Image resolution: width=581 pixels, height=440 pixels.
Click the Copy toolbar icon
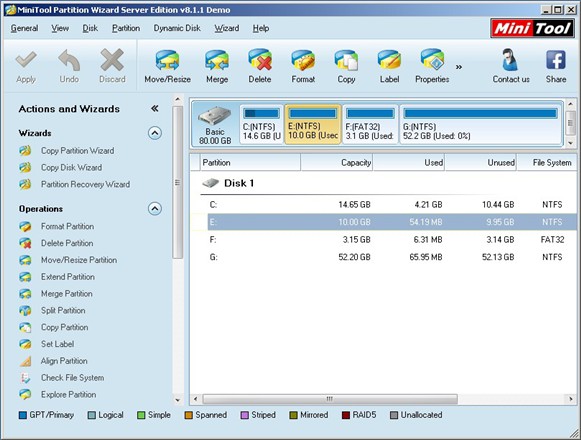(346, 60)
